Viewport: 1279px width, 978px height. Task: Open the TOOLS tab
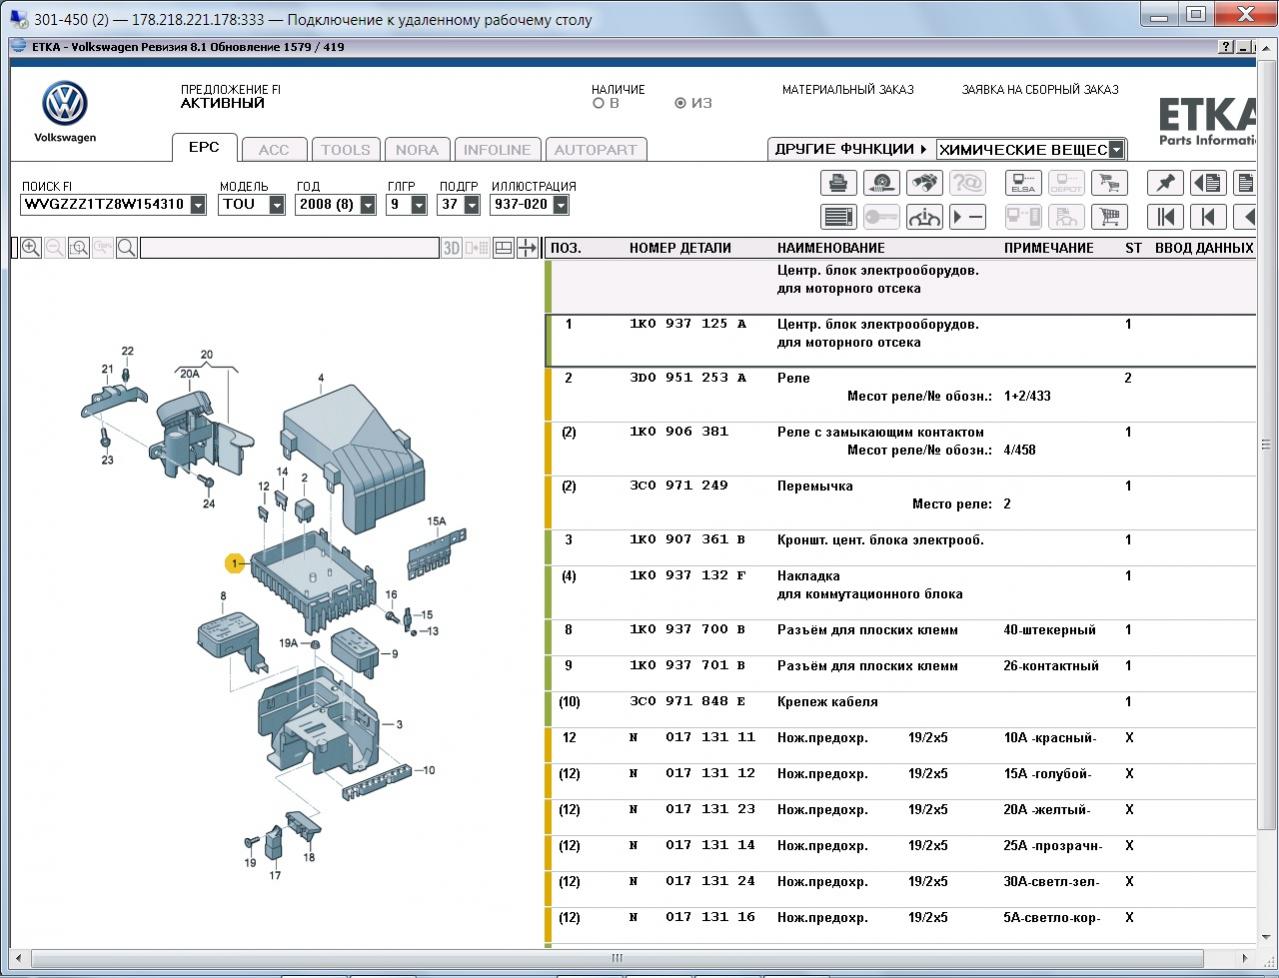coord(346,150)
